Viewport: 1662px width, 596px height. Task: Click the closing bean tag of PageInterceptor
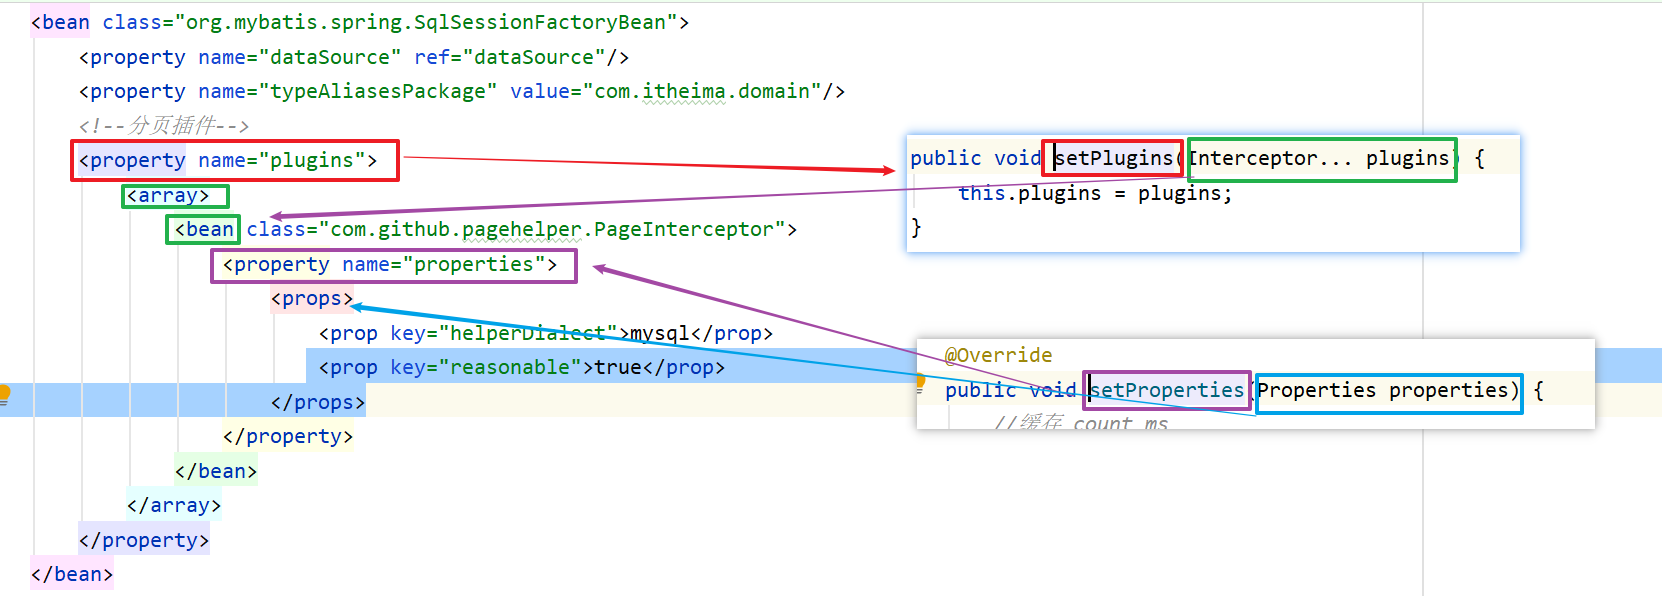(x=216, y=471)
